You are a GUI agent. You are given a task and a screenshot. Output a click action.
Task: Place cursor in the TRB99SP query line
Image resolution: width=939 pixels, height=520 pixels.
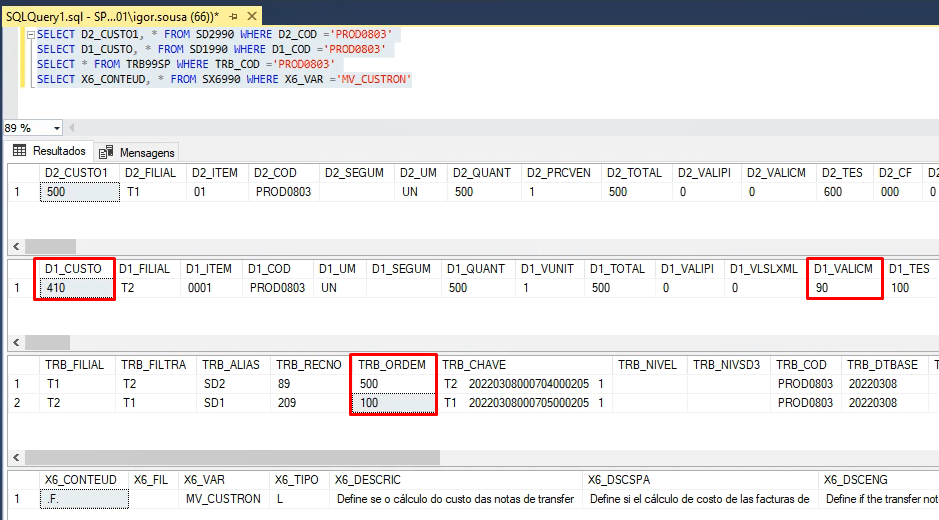(186, 64)
